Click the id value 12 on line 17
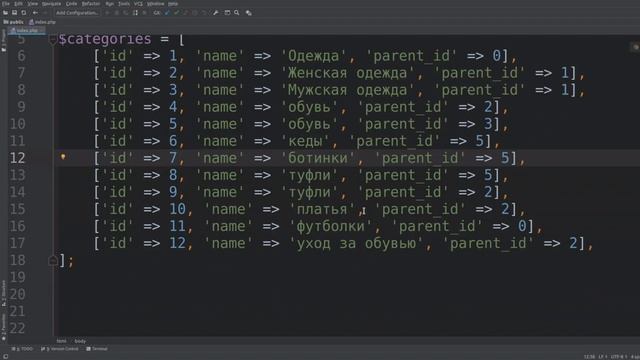The image size is (640, 360). coord(178,244)
